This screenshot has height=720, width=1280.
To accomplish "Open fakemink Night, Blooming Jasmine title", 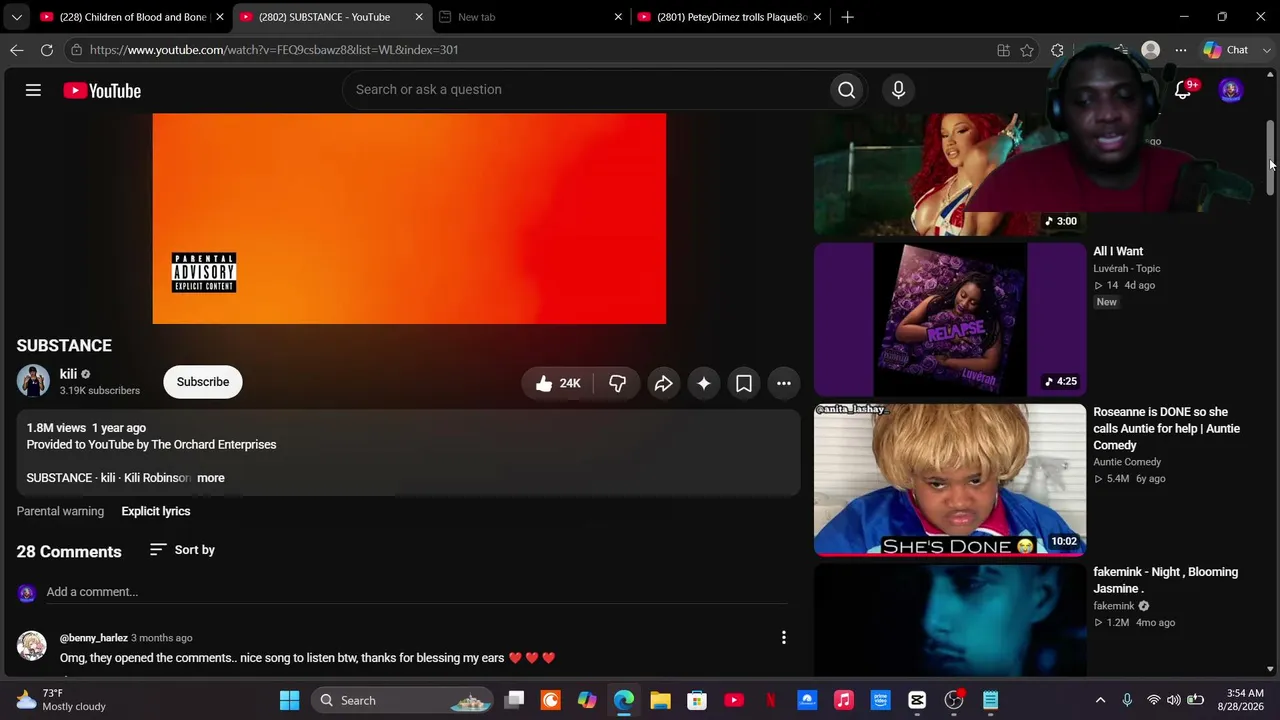I will (x=1166, y=580).
